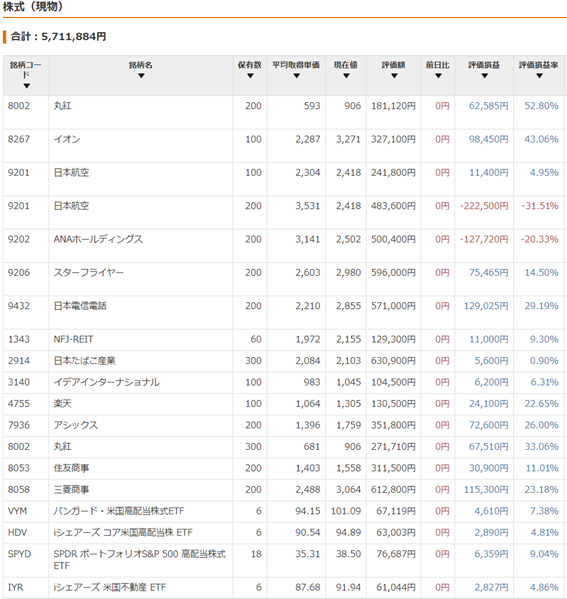
Task: Click the 596,000円 valuation cell
Action: click(393, 272)
